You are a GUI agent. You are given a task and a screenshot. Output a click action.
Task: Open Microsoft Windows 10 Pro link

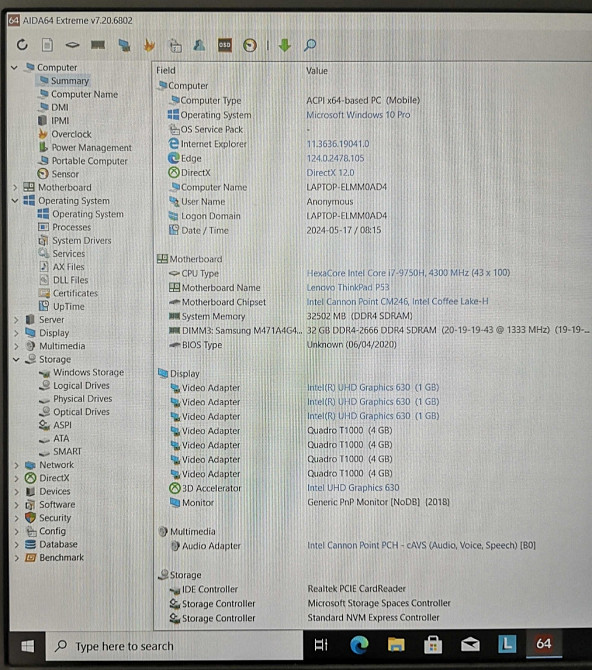[x=358, y=115]
